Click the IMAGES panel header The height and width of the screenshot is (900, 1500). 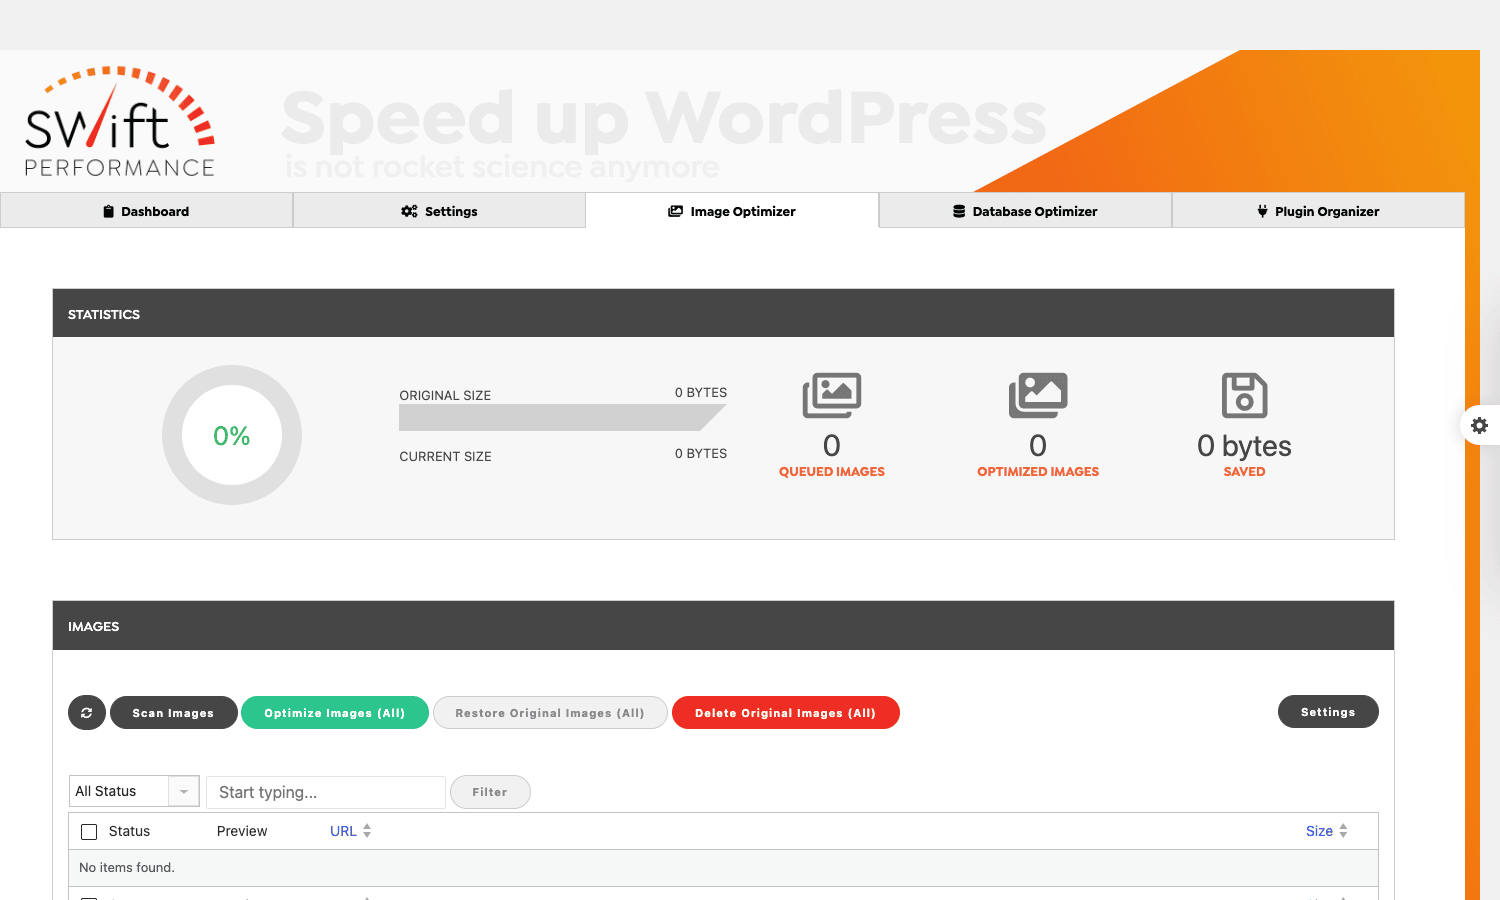click(x=723, y=626)
